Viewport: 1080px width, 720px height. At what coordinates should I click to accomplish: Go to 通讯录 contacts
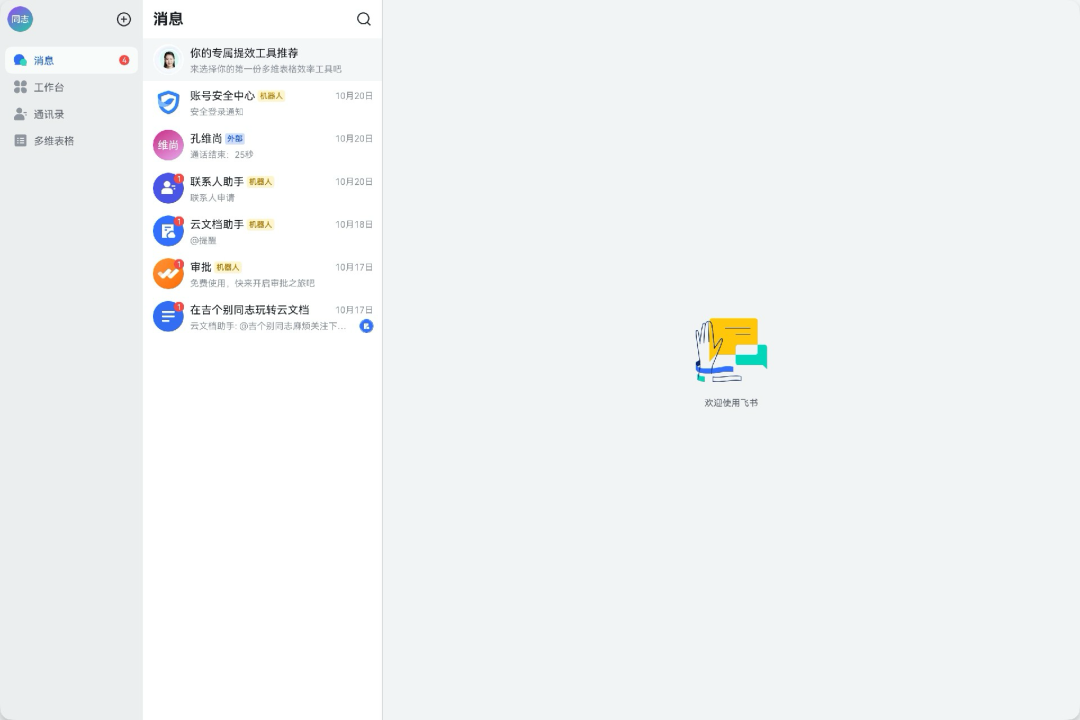tap(72, 114)
